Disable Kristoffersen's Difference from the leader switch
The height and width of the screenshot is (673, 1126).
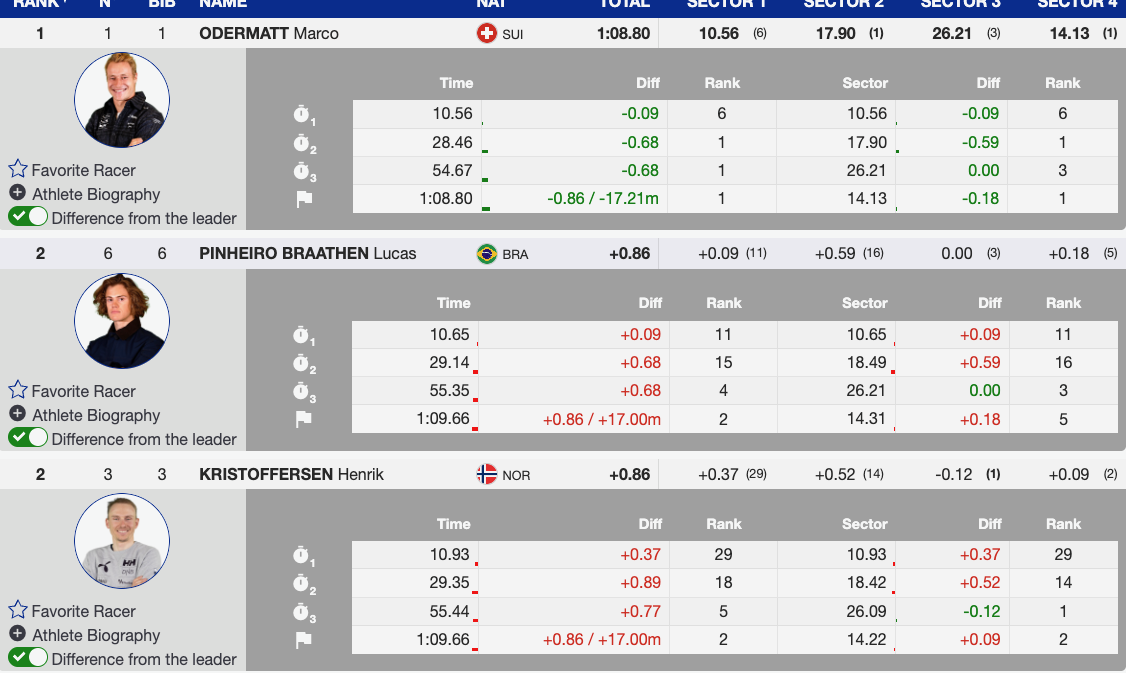[x=28, y=658]
